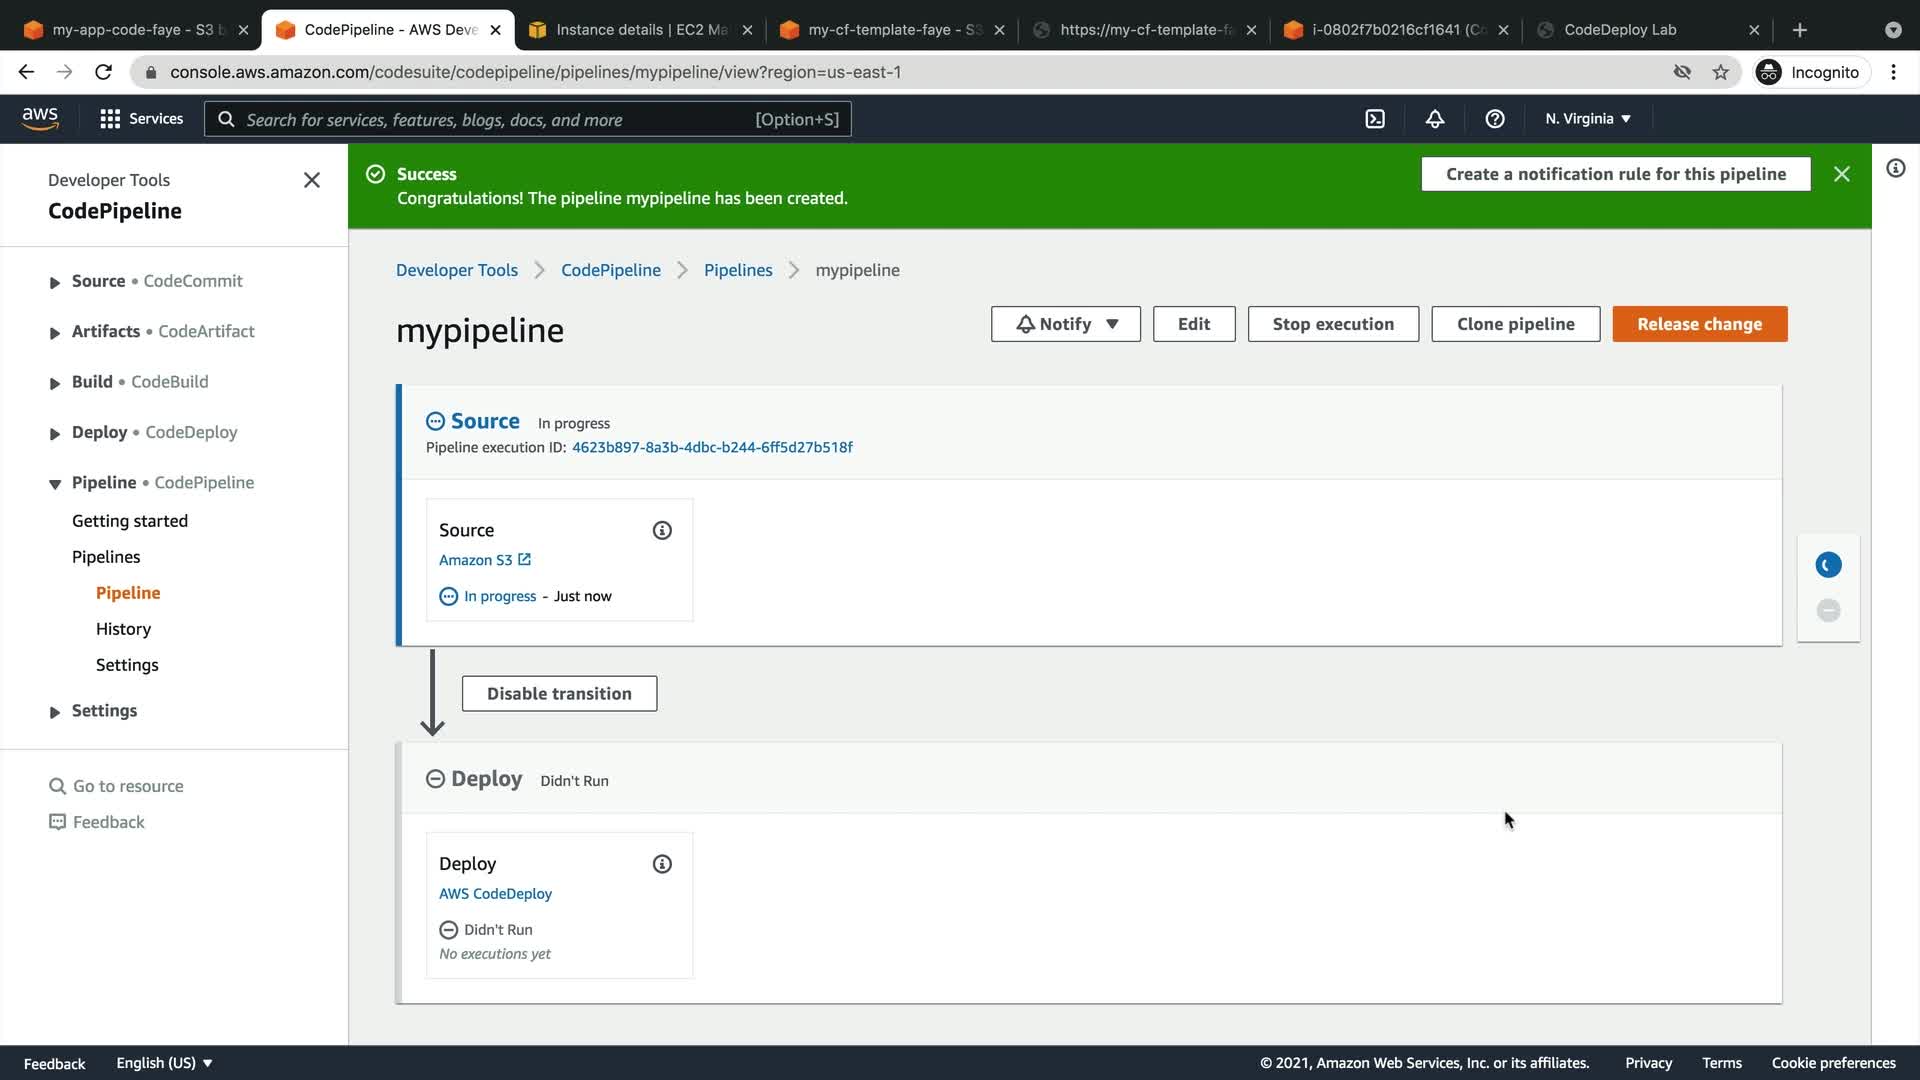This screenshot has height=1080, width=1920.
Task: Open the N. Virginia region selector
Action: coord(1587,119)
